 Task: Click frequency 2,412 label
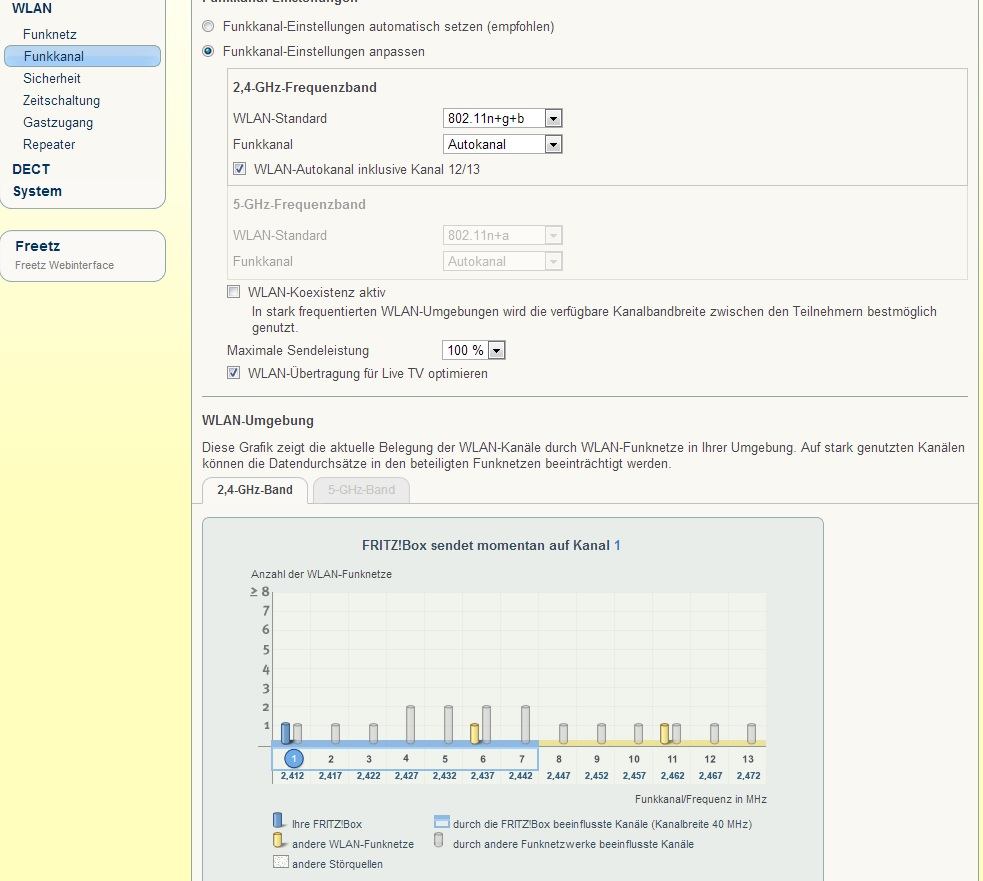(292, 776)
